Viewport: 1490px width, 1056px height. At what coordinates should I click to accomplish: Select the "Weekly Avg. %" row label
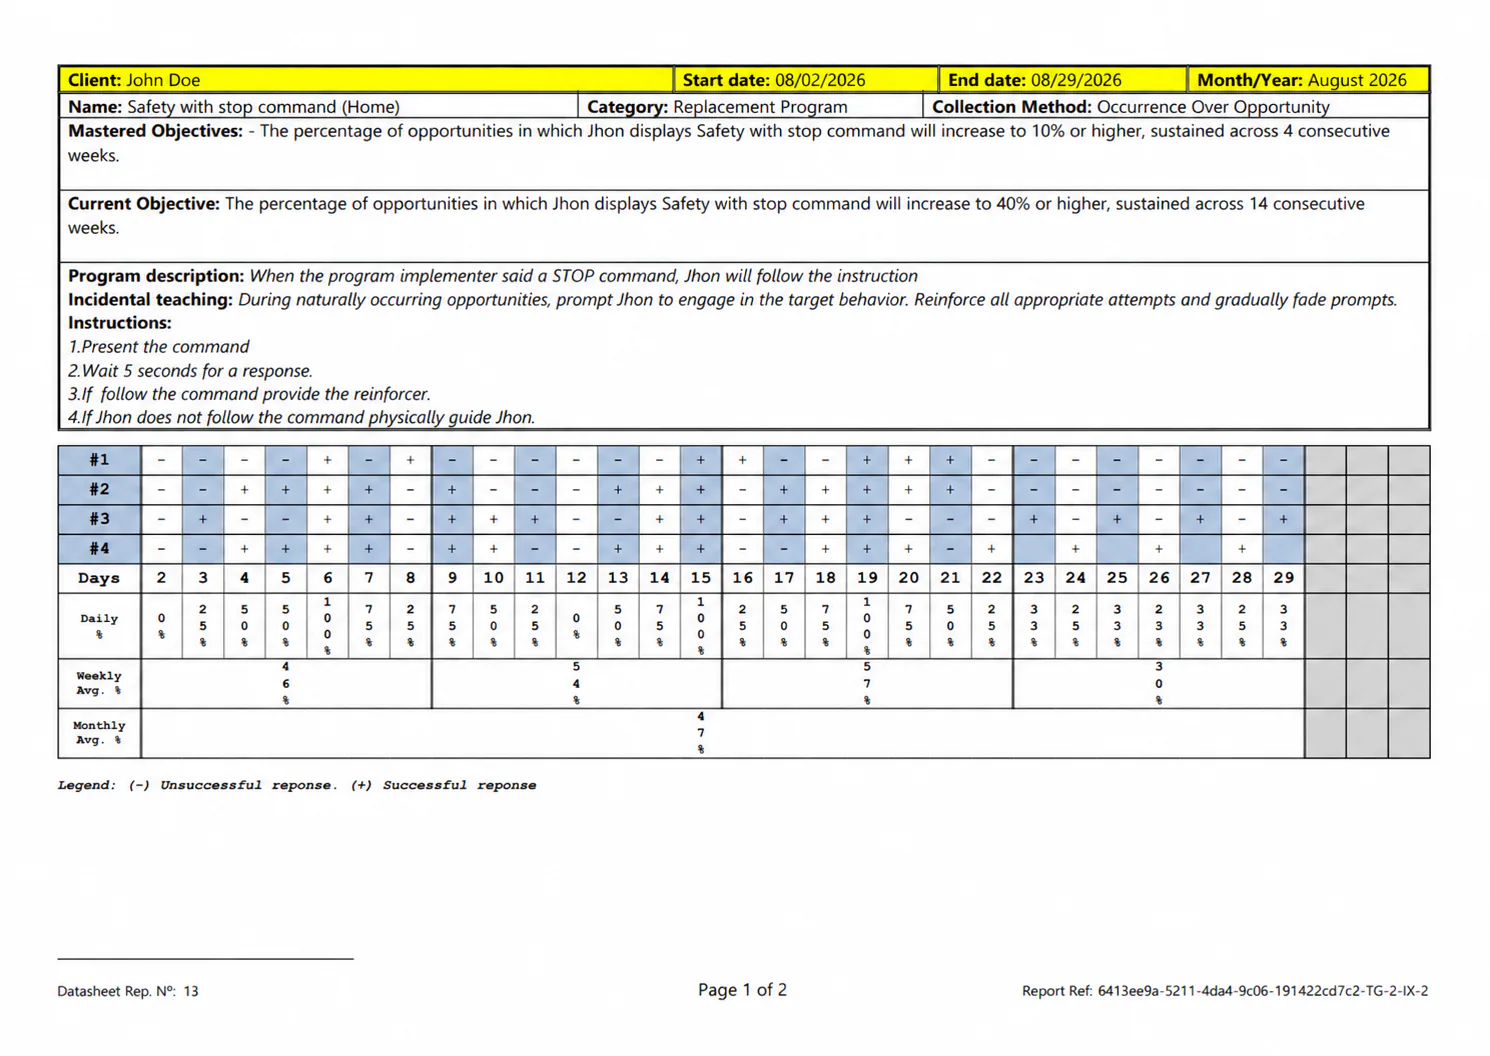[x=99, y=683]
